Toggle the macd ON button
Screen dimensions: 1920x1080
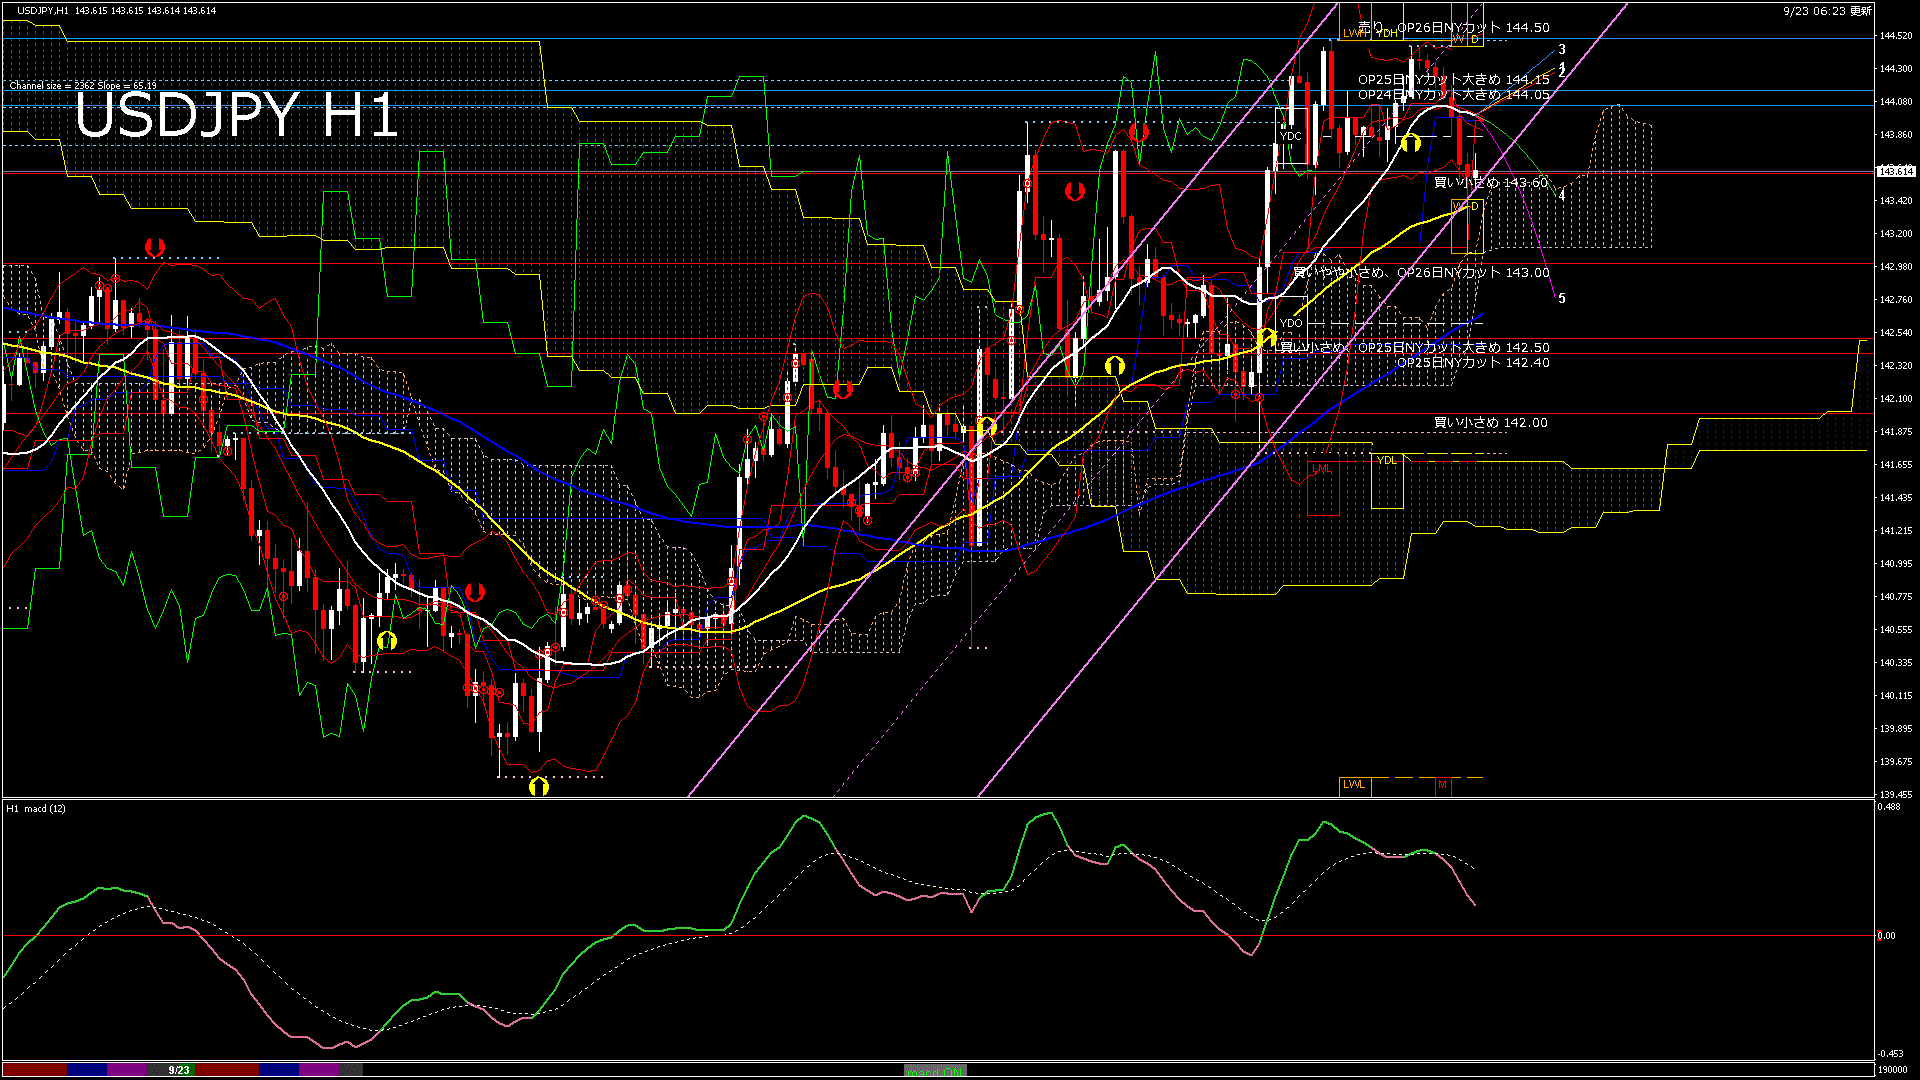(x=935, y=1071)
